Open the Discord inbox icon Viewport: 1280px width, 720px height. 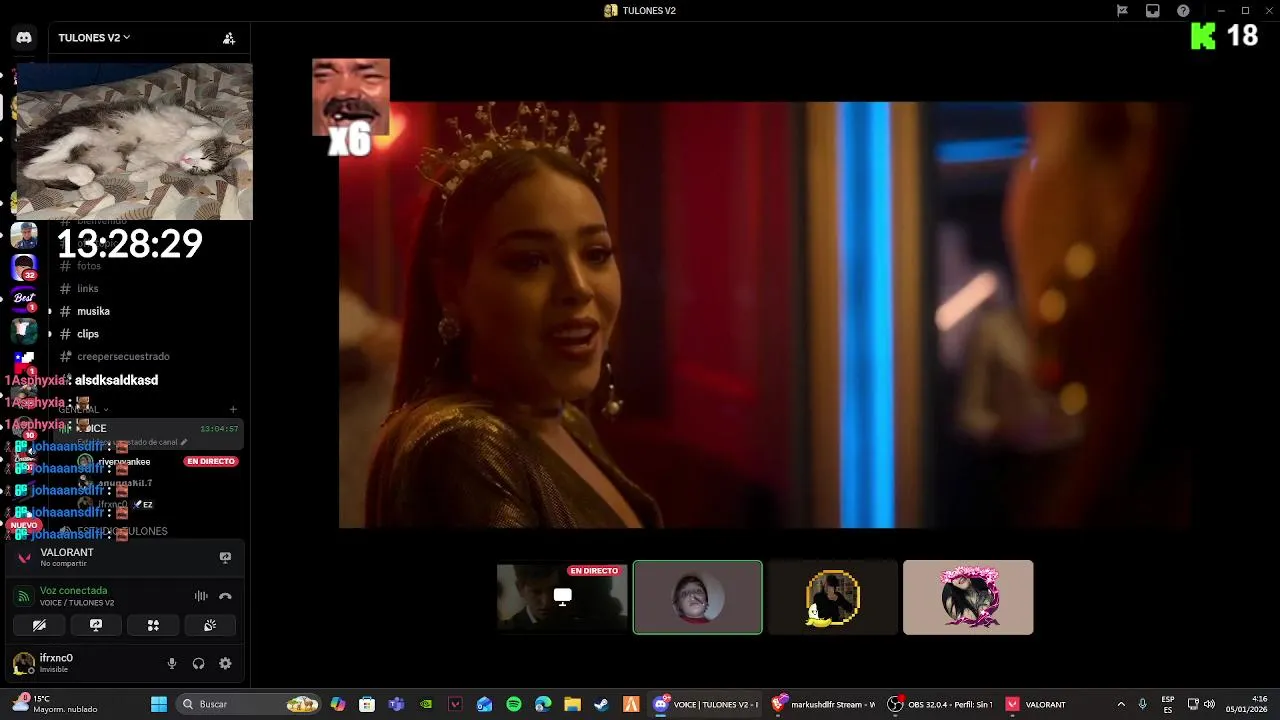click(x=1153, y=11)
